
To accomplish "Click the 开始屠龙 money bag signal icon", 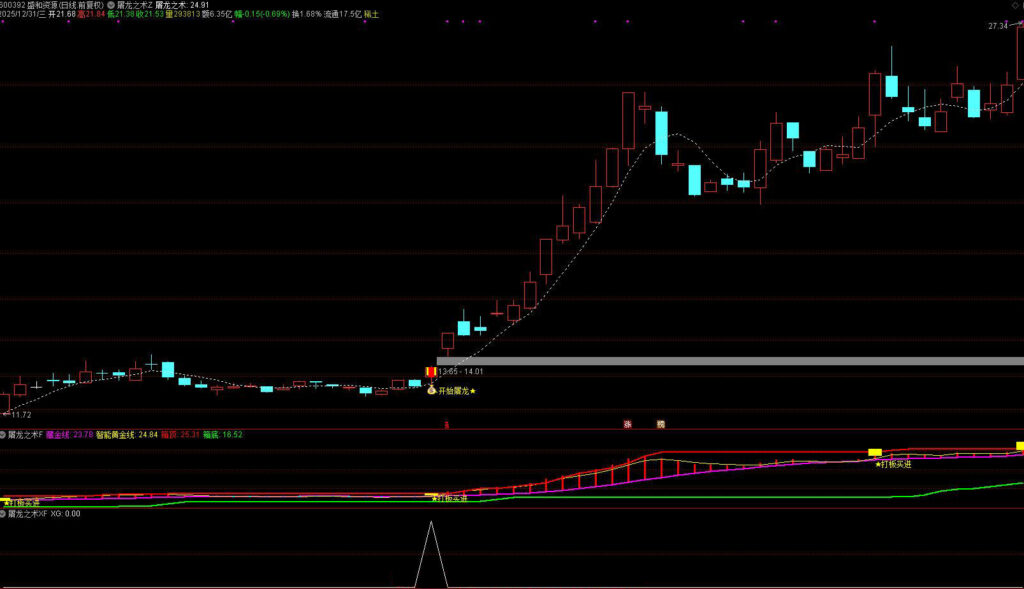I will [x=431, y=390].
